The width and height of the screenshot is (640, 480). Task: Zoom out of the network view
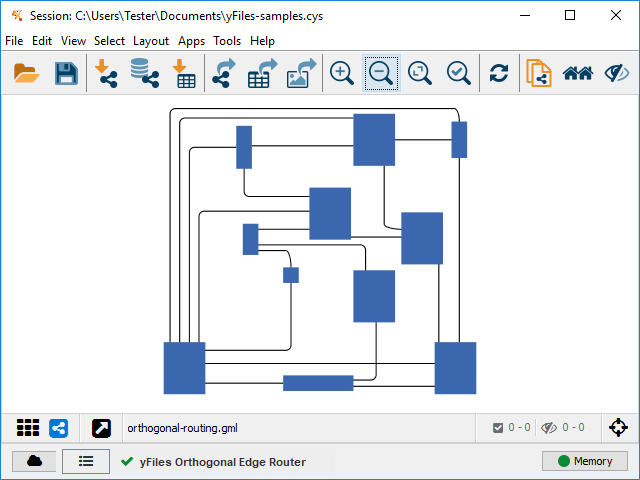point(381,73)
